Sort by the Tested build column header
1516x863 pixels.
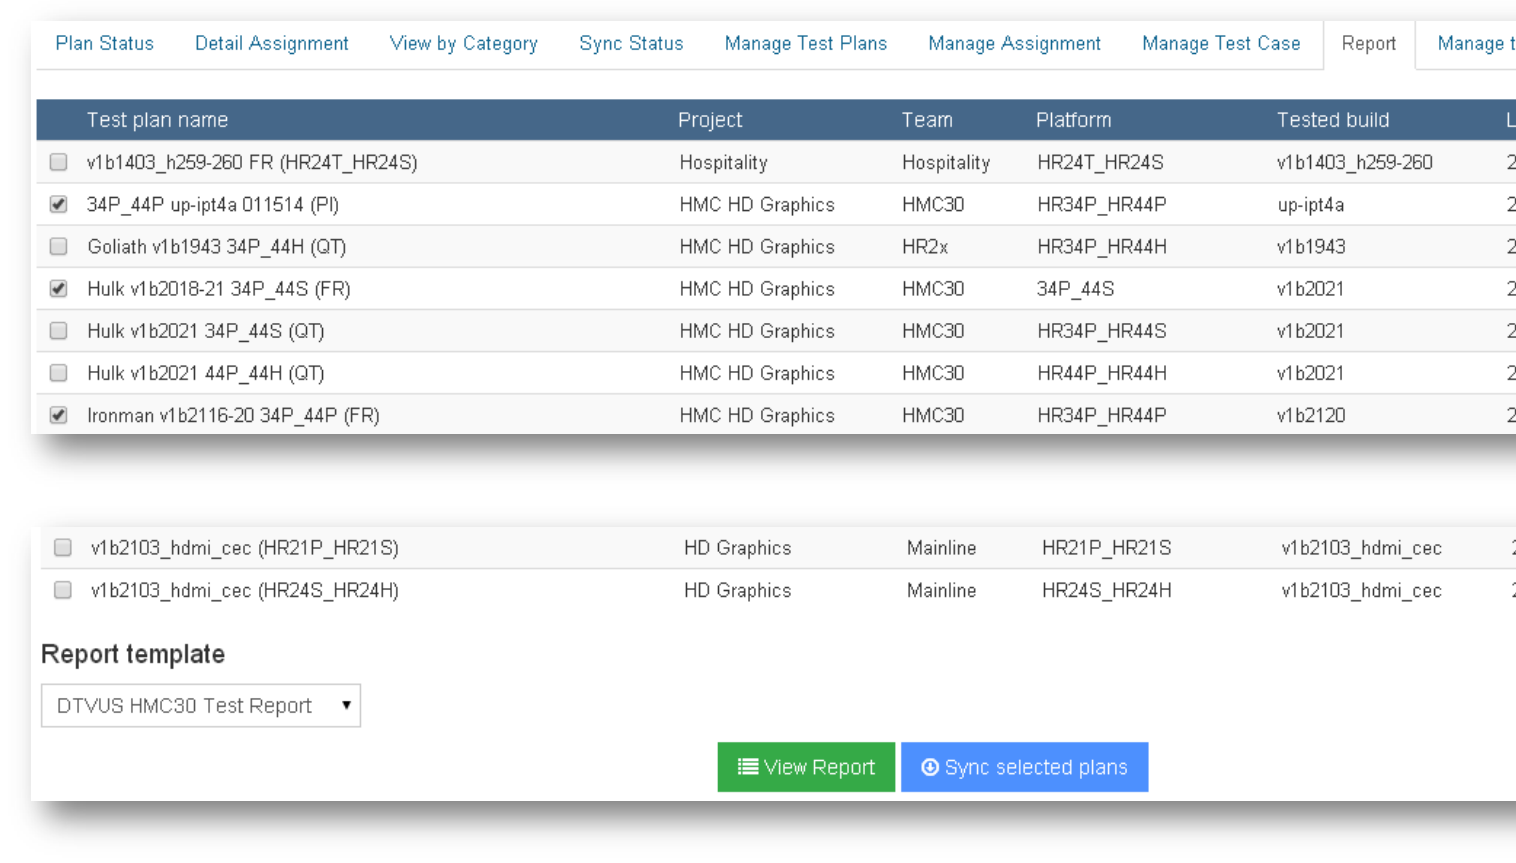1332,120
